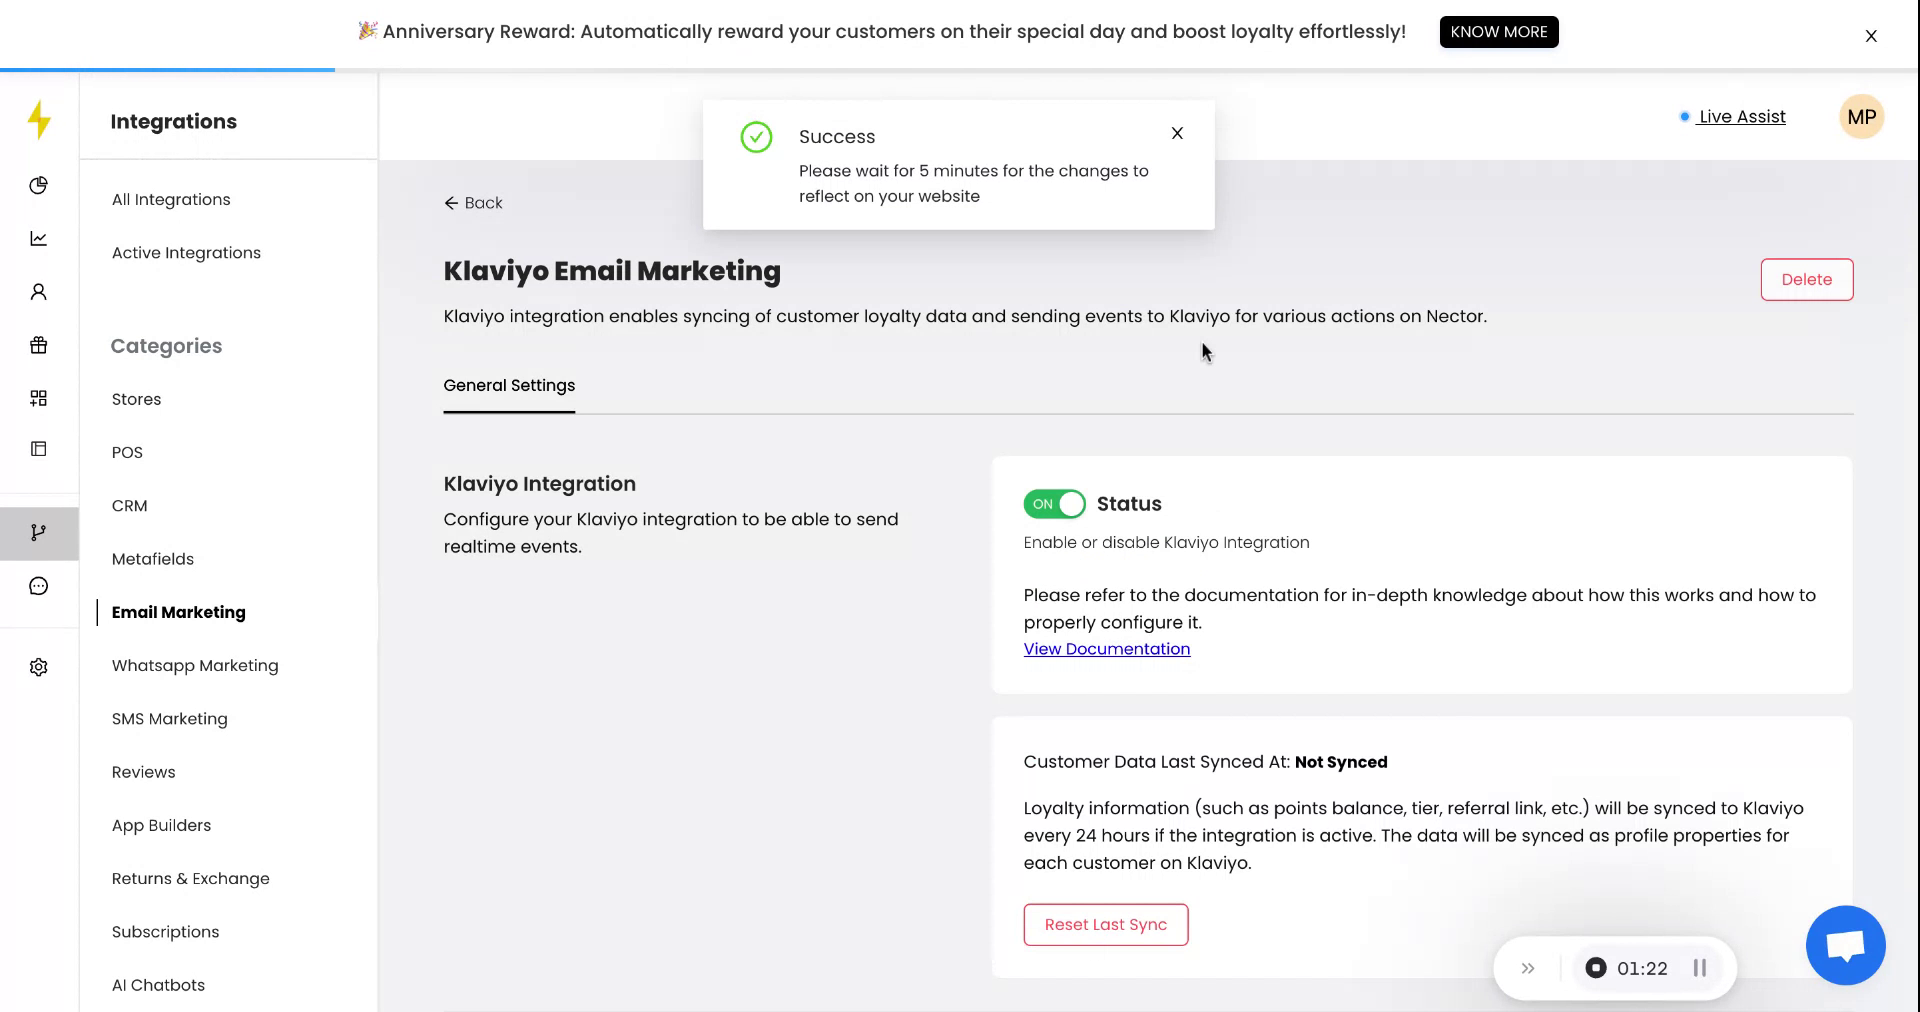Open the chat bubble sidebar icon
1920x1012 pixels.
point(39,586)
